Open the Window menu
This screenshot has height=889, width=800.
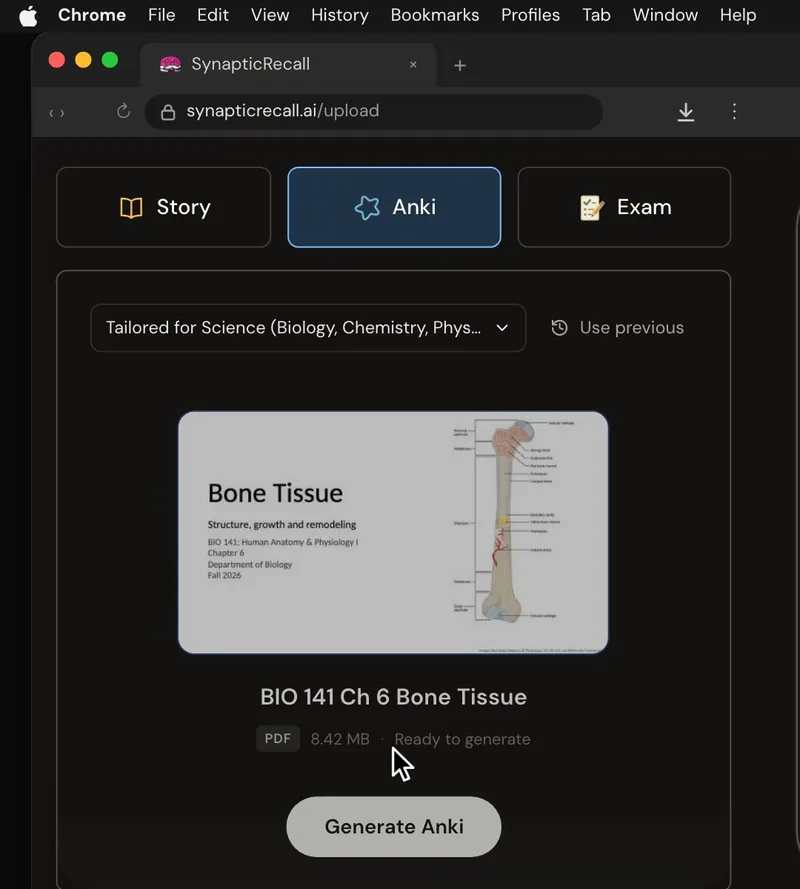pyautogui.click(x=665, y=15)
